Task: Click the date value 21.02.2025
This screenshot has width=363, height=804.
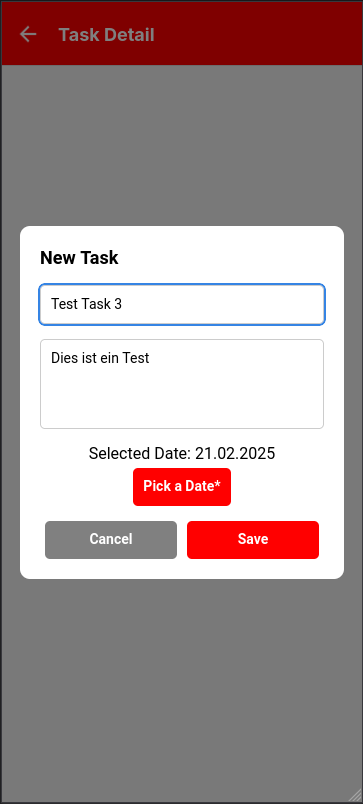Action: pos(235,453)
